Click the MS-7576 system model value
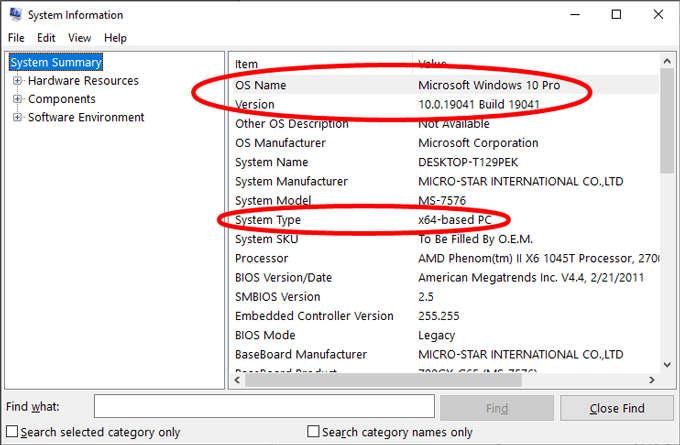 [x=442, y=200]
